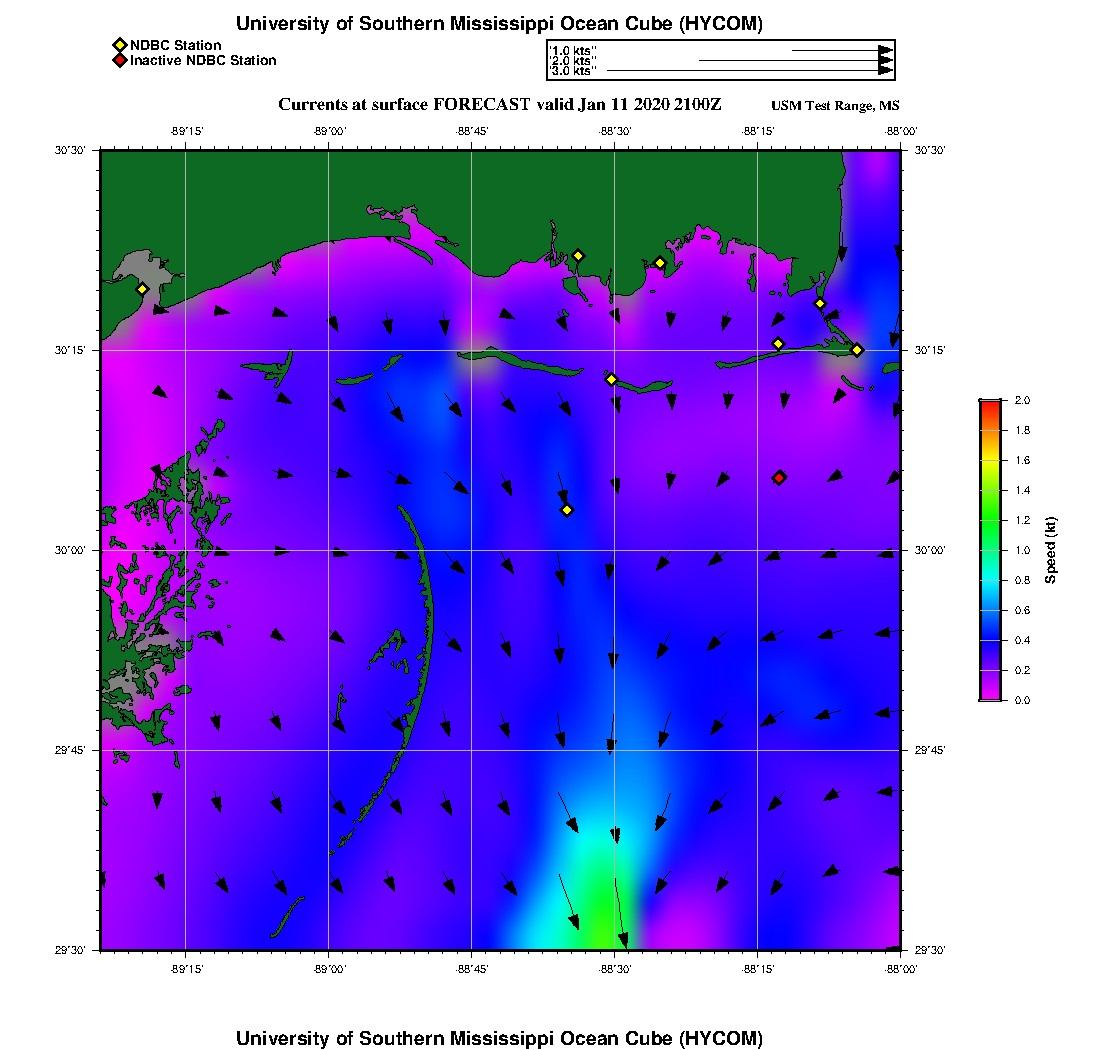Click the yellow NDBC station diamond in legend
The image size is (1100, 1050).
coord(119,46)
